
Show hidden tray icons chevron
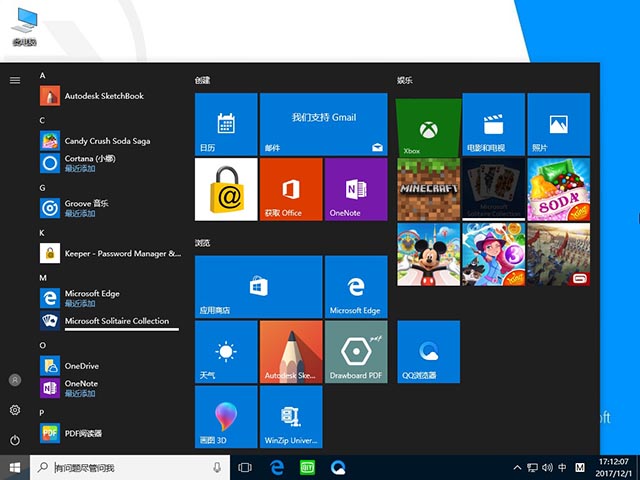pyautogui.click(x=517, y=468)
